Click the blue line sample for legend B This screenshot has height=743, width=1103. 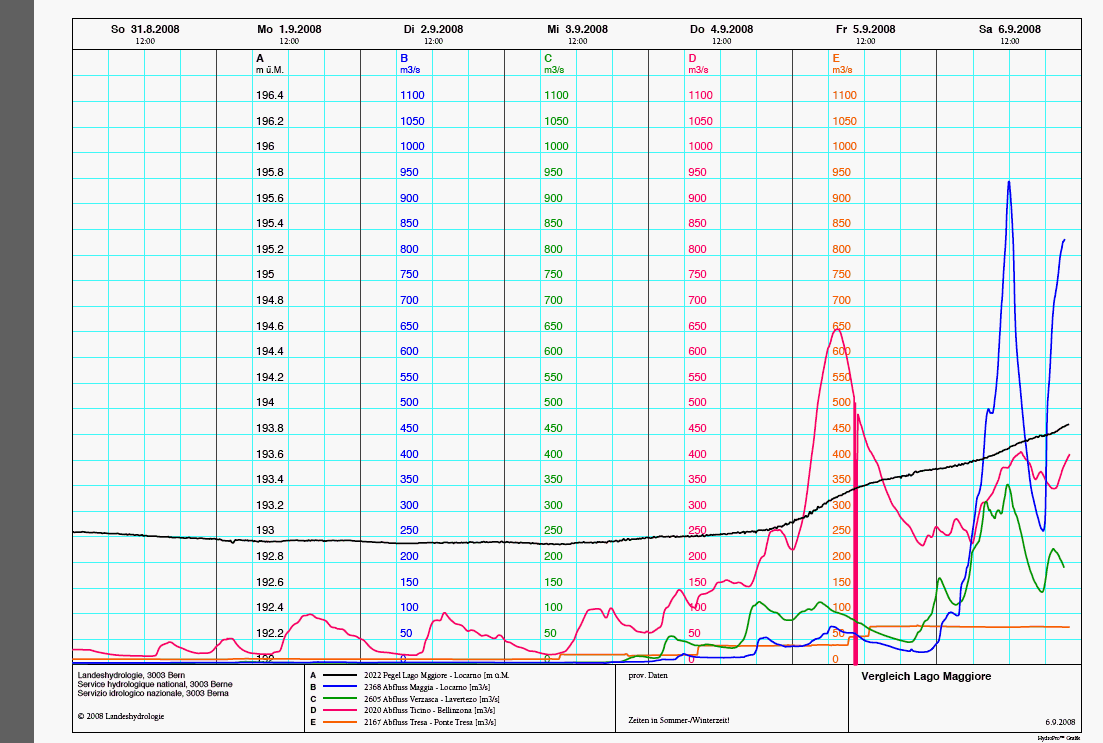[x=340, y=687]
